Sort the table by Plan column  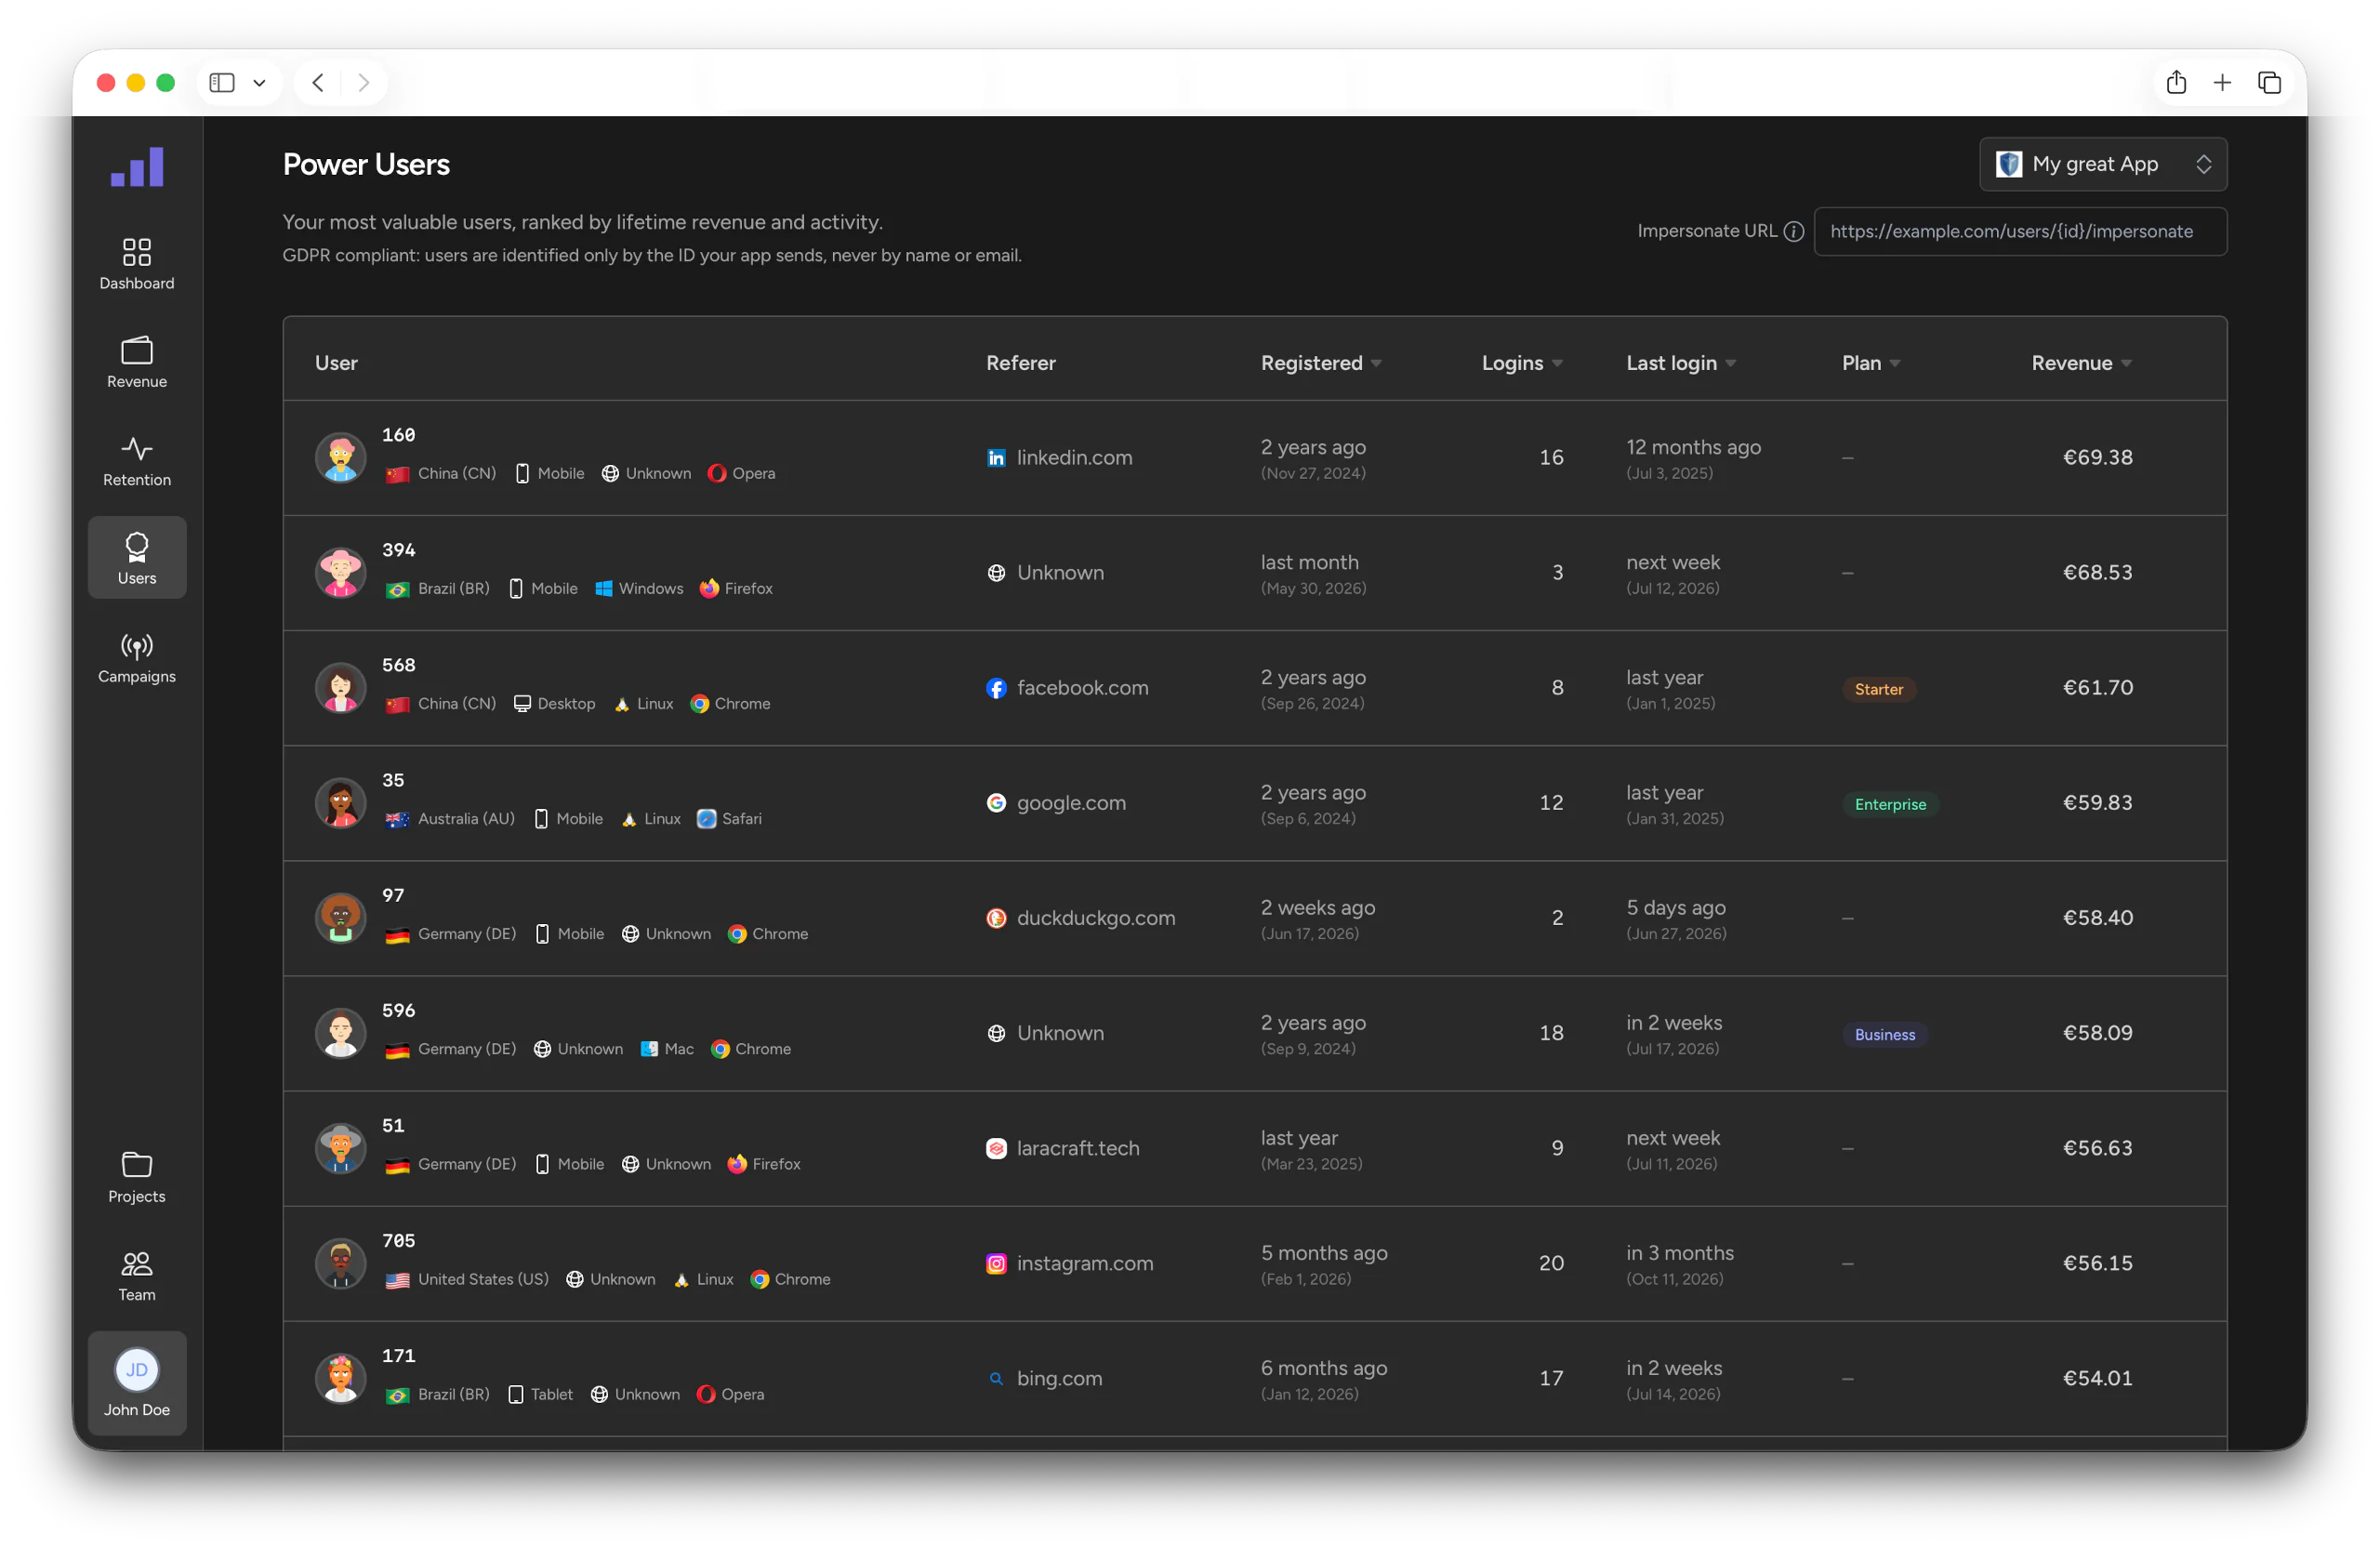point(1871,364)
